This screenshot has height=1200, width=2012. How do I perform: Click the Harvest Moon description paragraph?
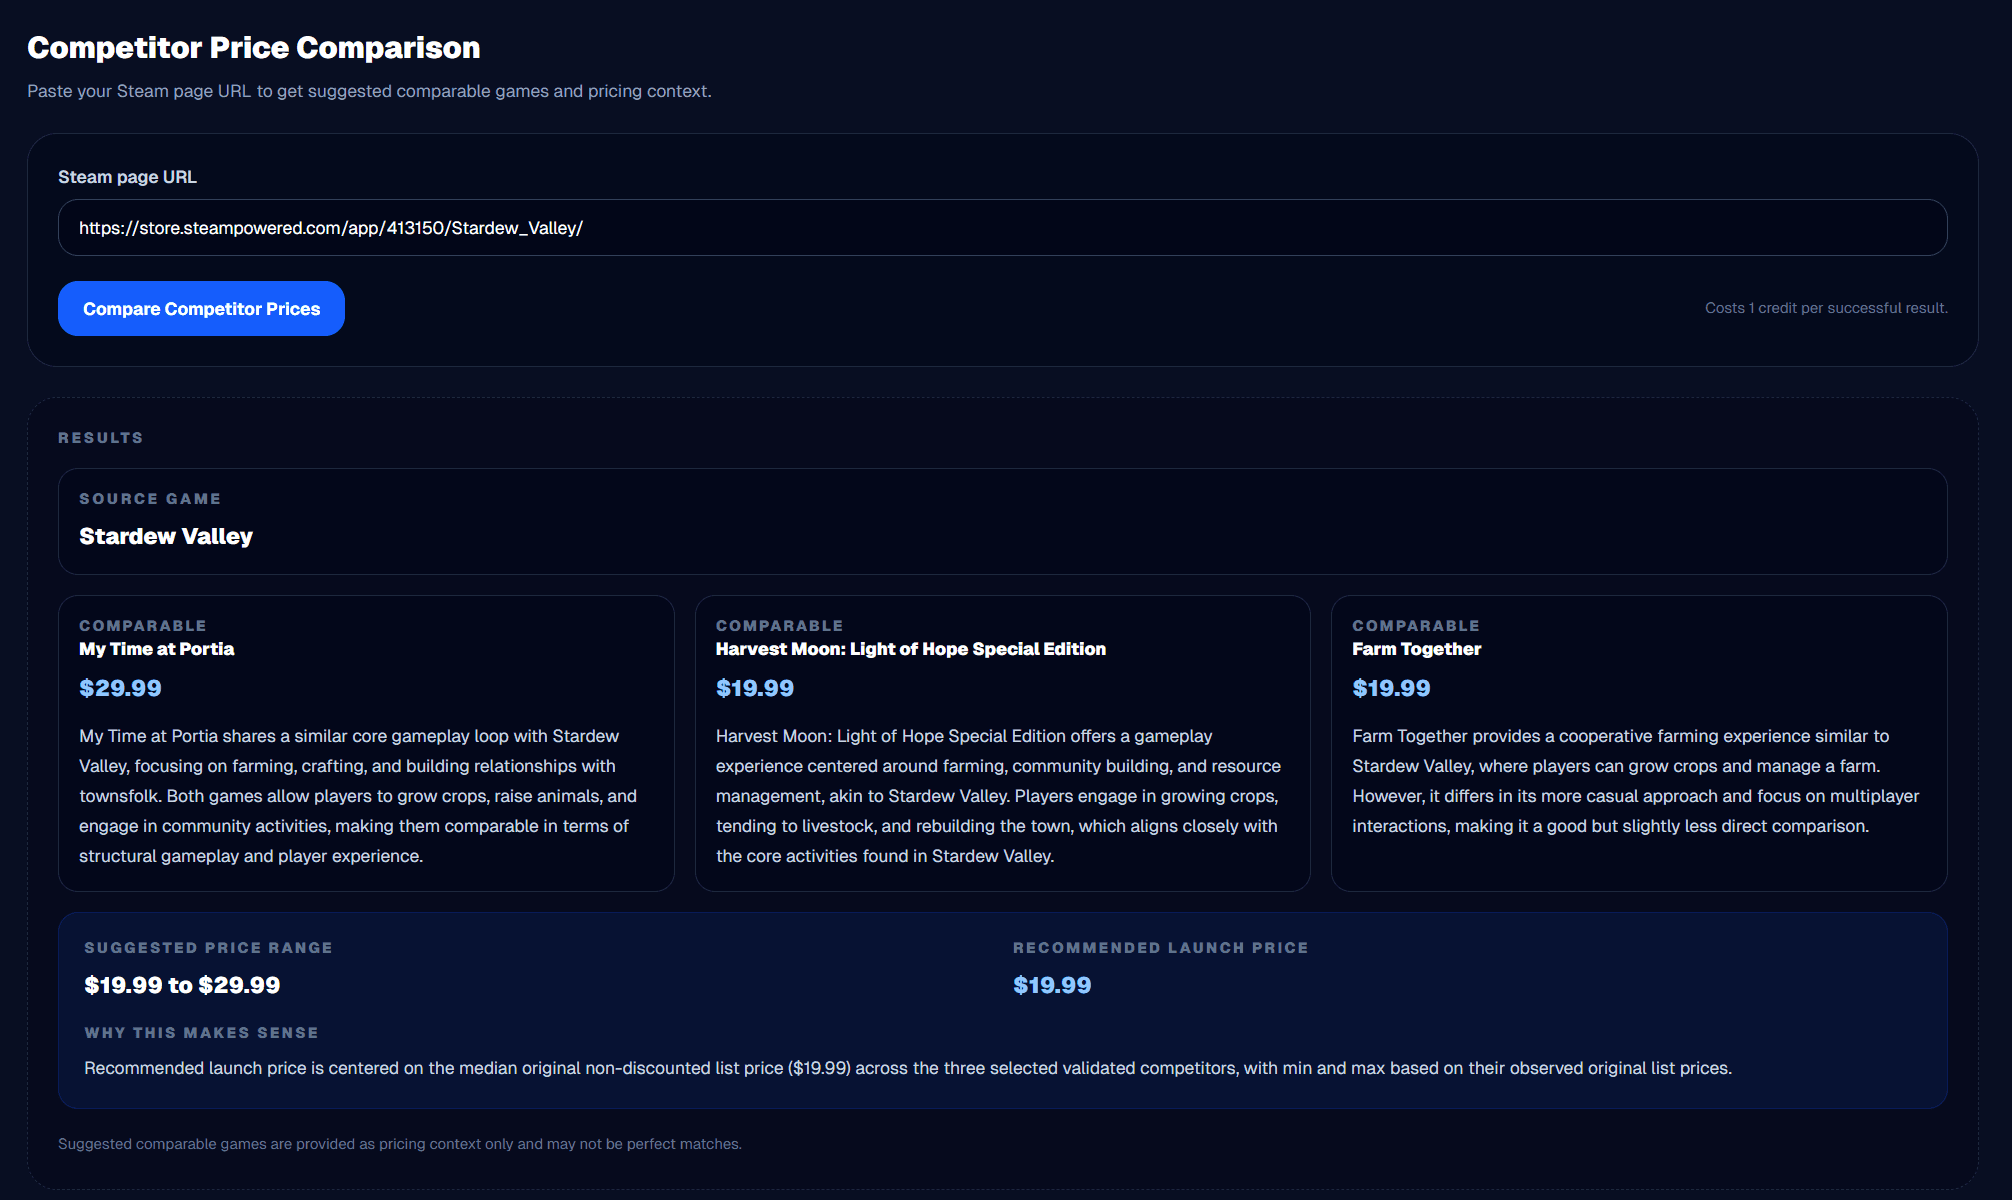[x=998, y=796]
